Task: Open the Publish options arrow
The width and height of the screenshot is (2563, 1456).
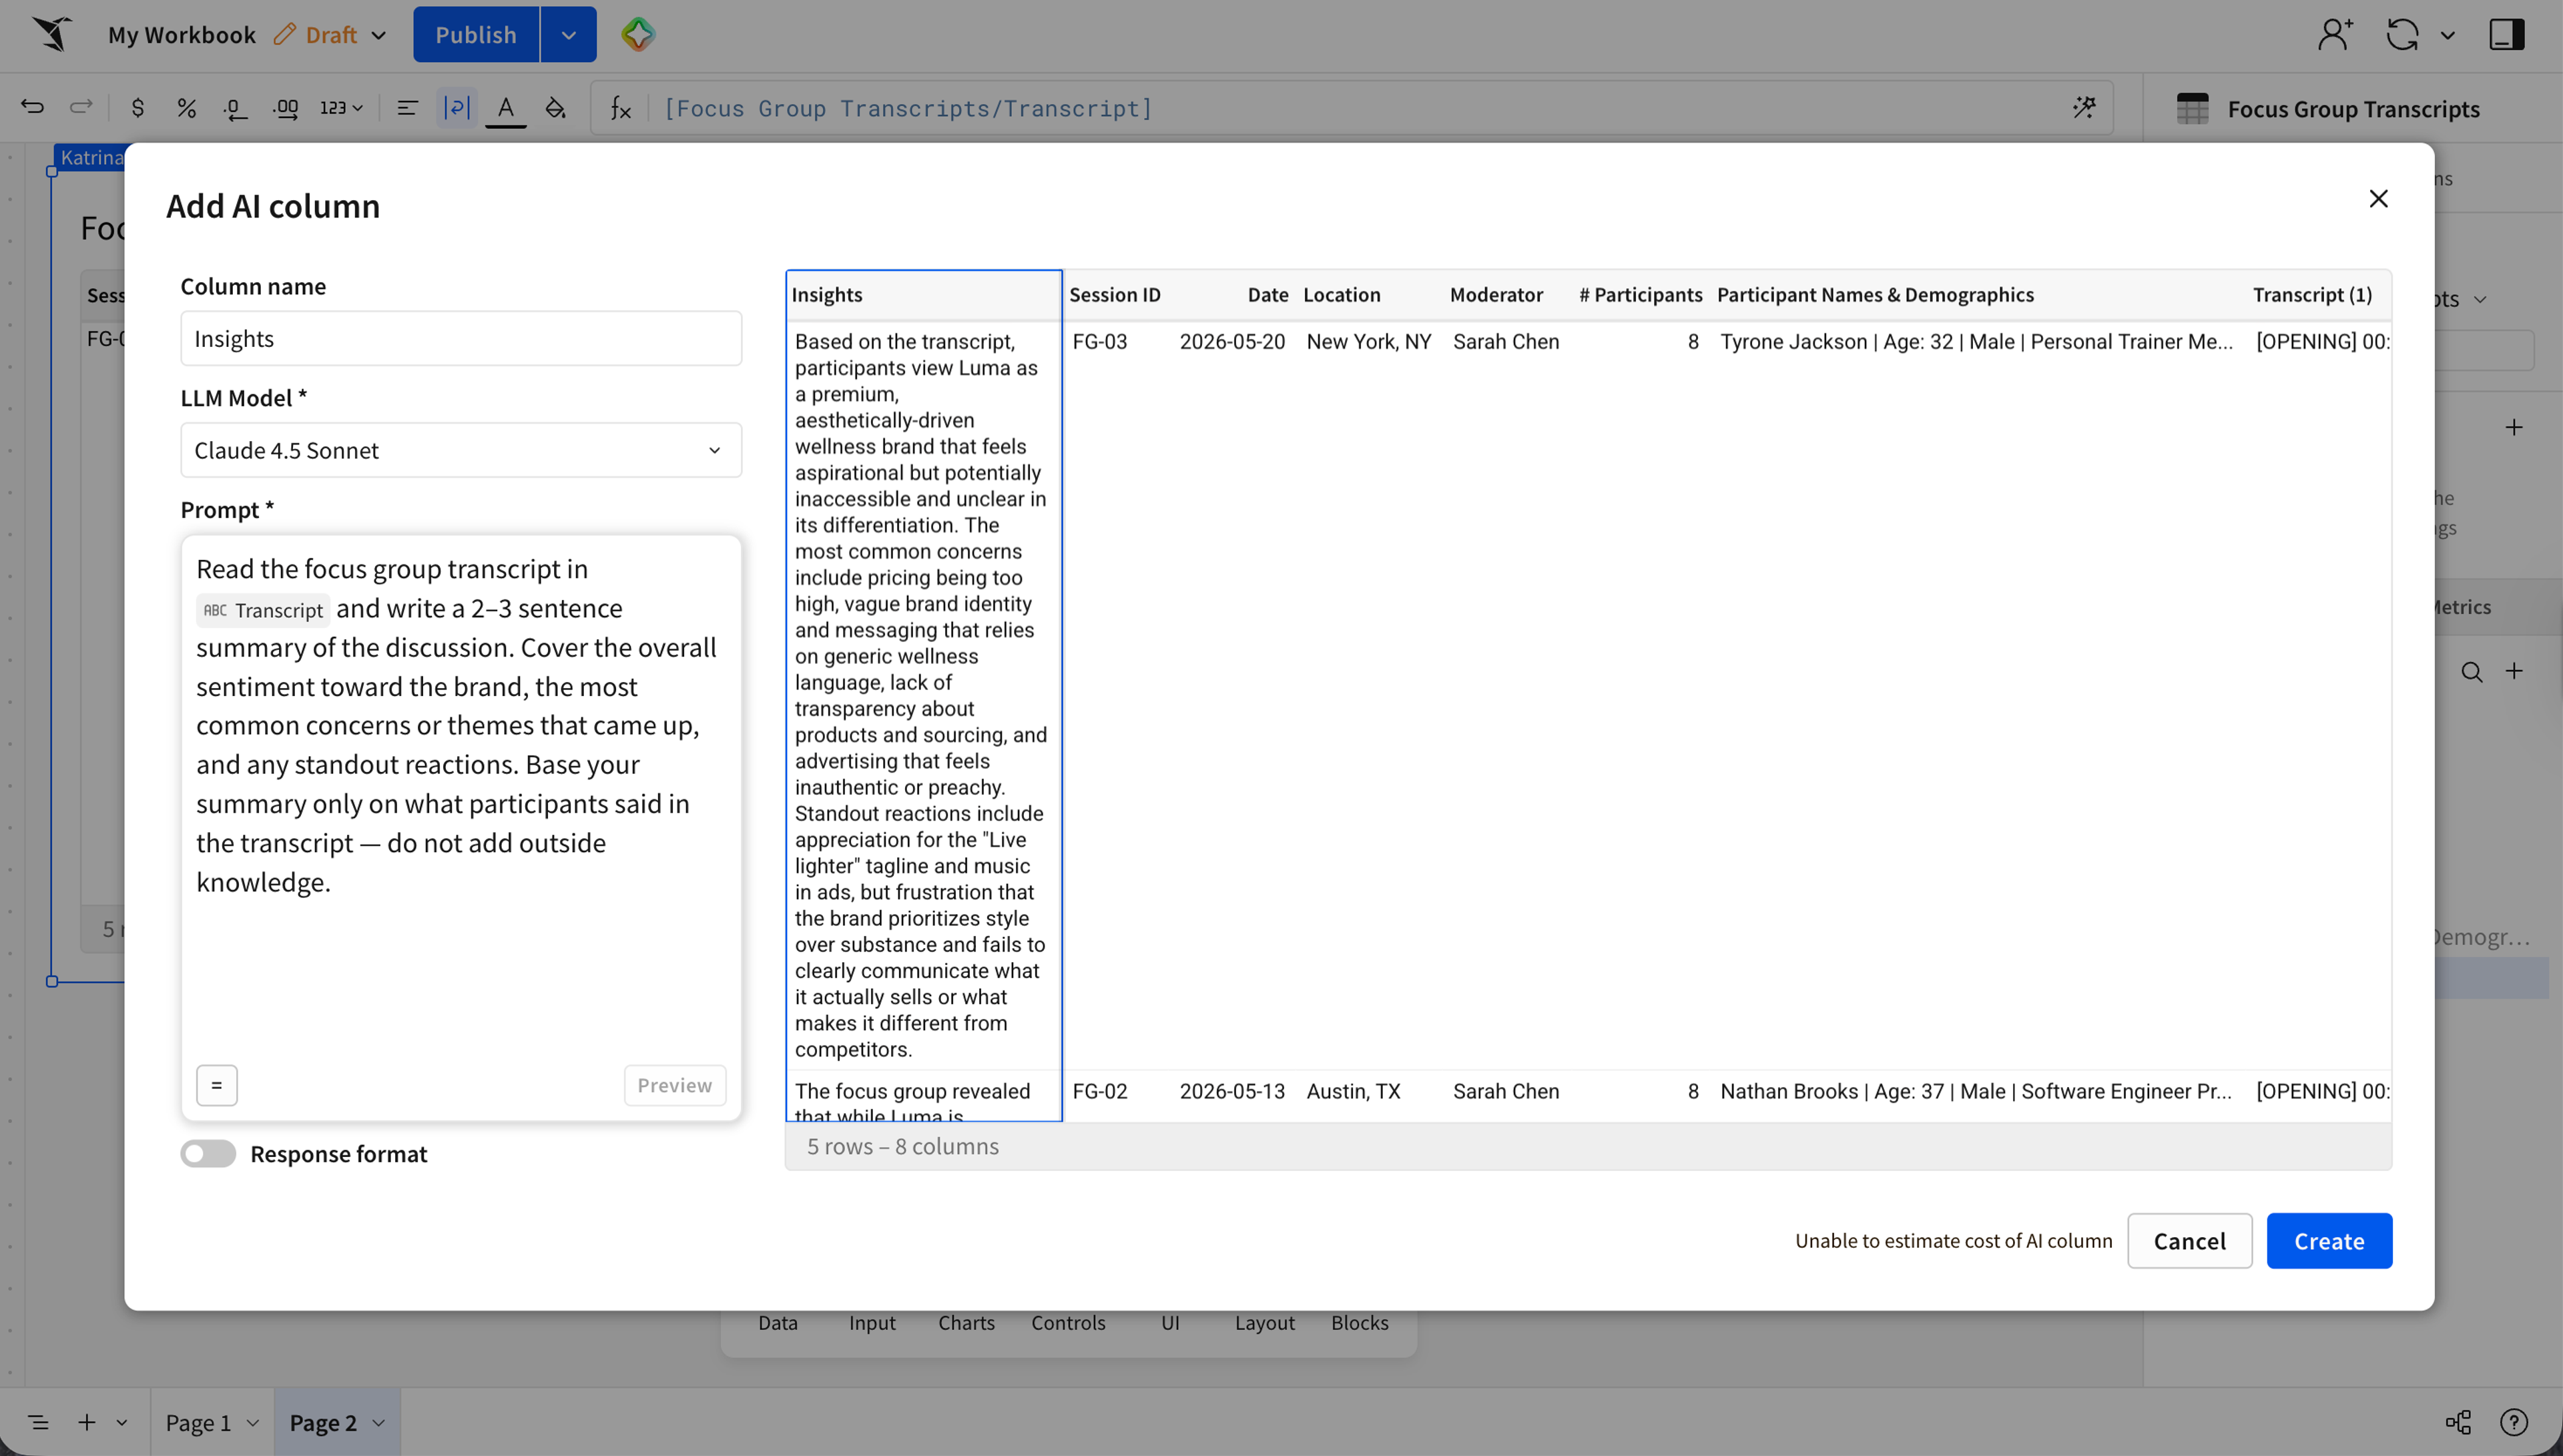Action: tap(568, 34)
